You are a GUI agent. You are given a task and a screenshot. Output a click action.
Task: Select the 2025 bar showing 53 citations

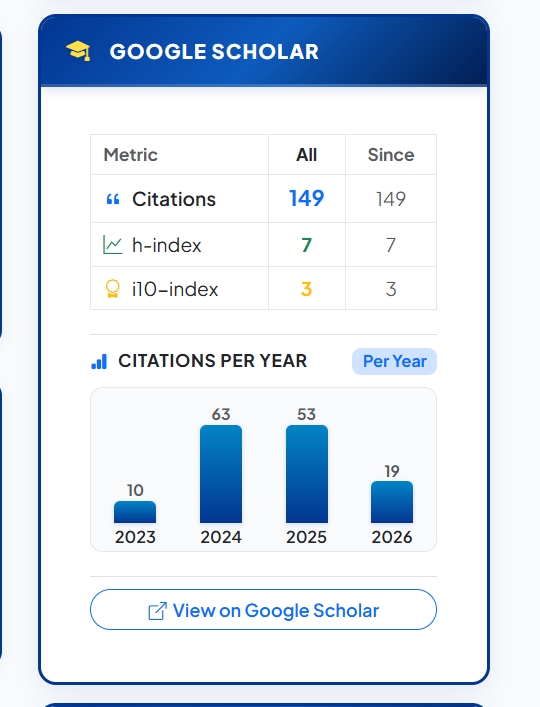click(x=307, y=474)
